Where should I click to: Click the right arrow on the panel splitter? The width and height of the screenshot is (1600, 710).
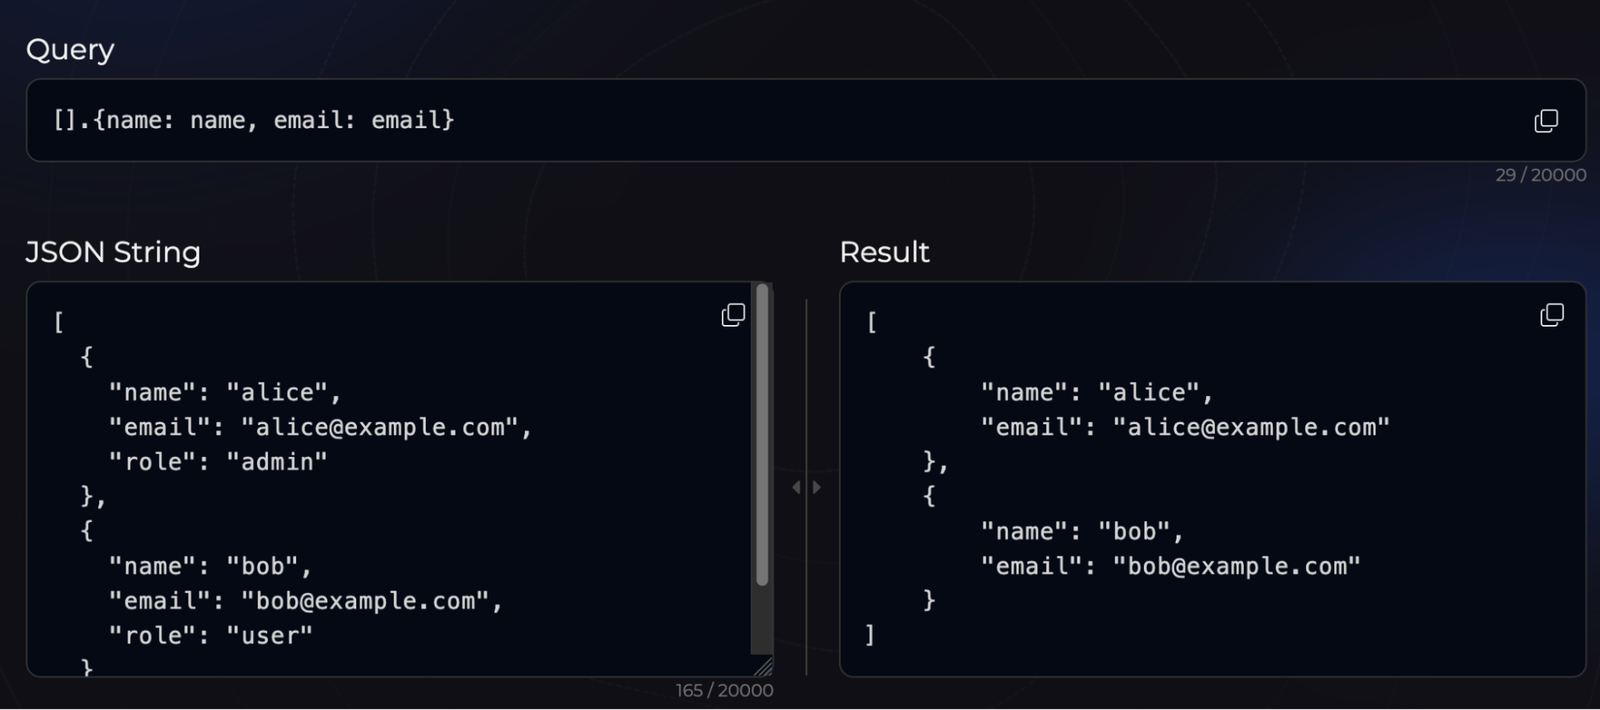817,487
